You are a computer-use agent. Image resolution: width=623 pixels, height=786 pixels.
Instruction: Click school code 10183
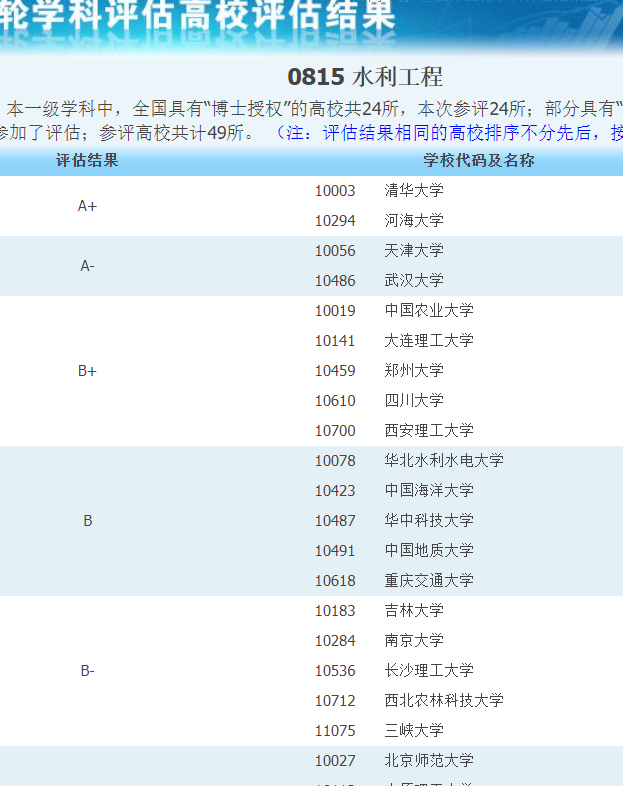point(335,611)
